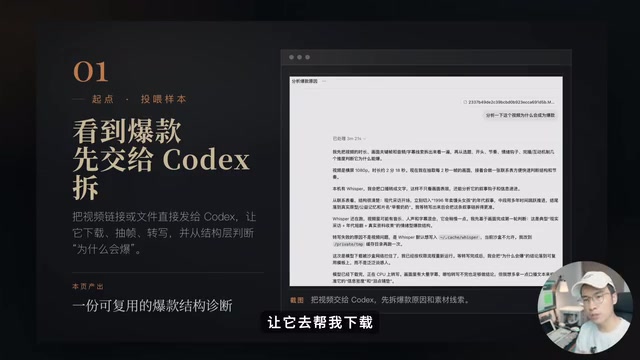Screen dimensions: 640x360
Task: Click the orange 截图 caption tag
Action: pos(297,300)
